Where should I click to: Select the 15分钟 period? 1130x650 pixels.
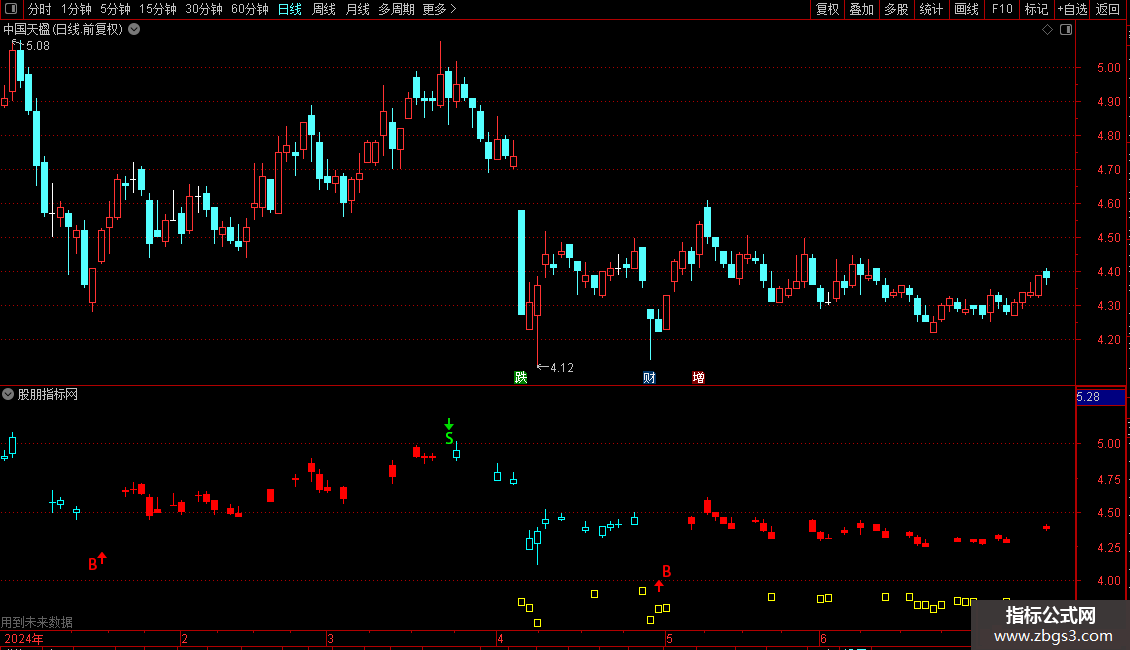[x=158, y=9]
